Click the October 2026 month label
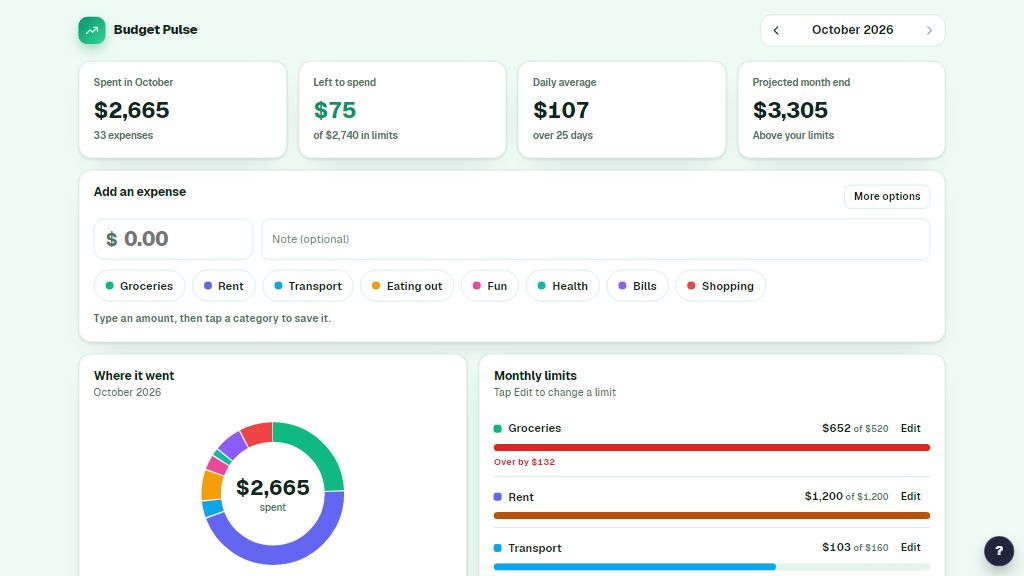 [x=852, y=30]
